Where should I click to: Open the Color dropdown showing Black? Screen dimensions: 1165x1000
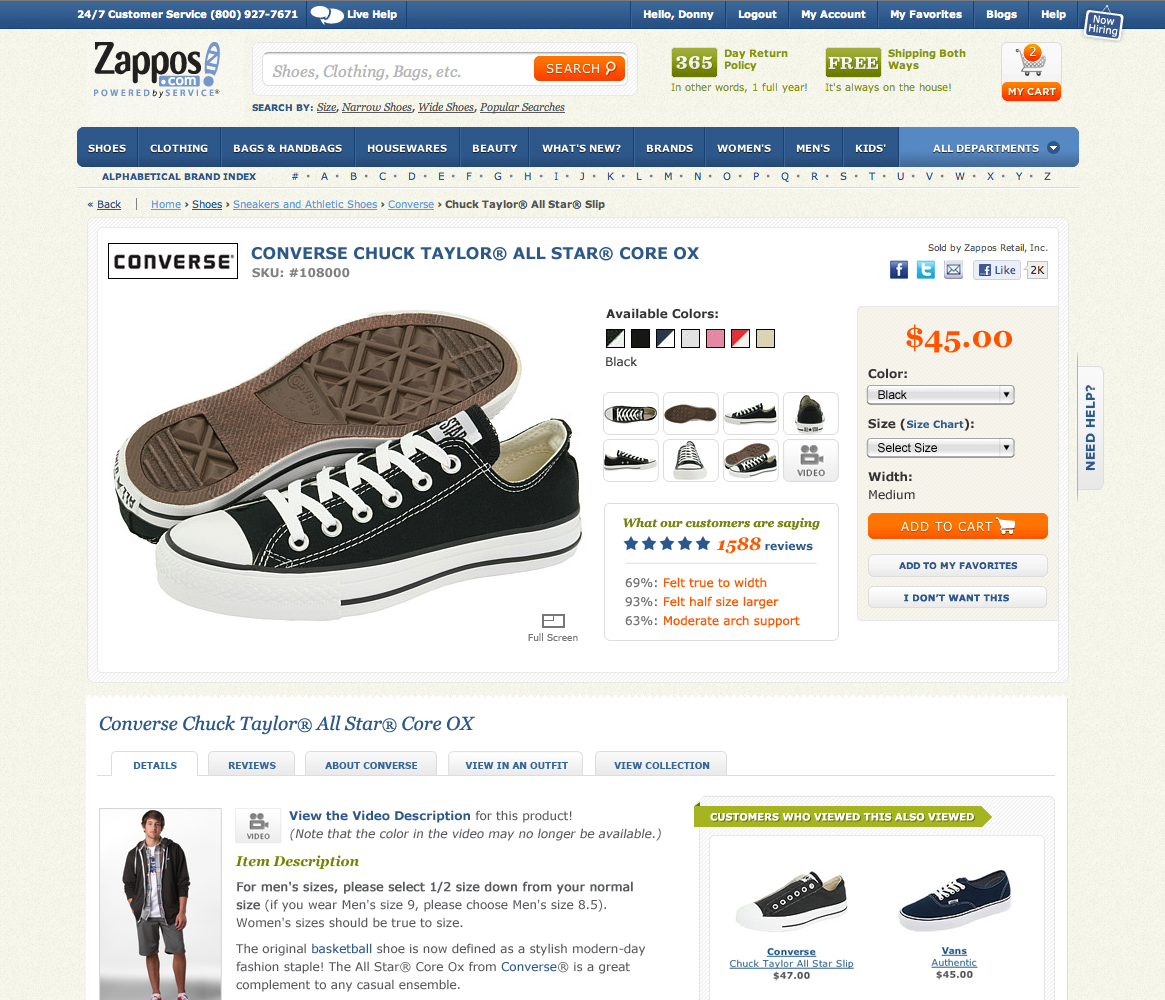(x=940, y=395)
